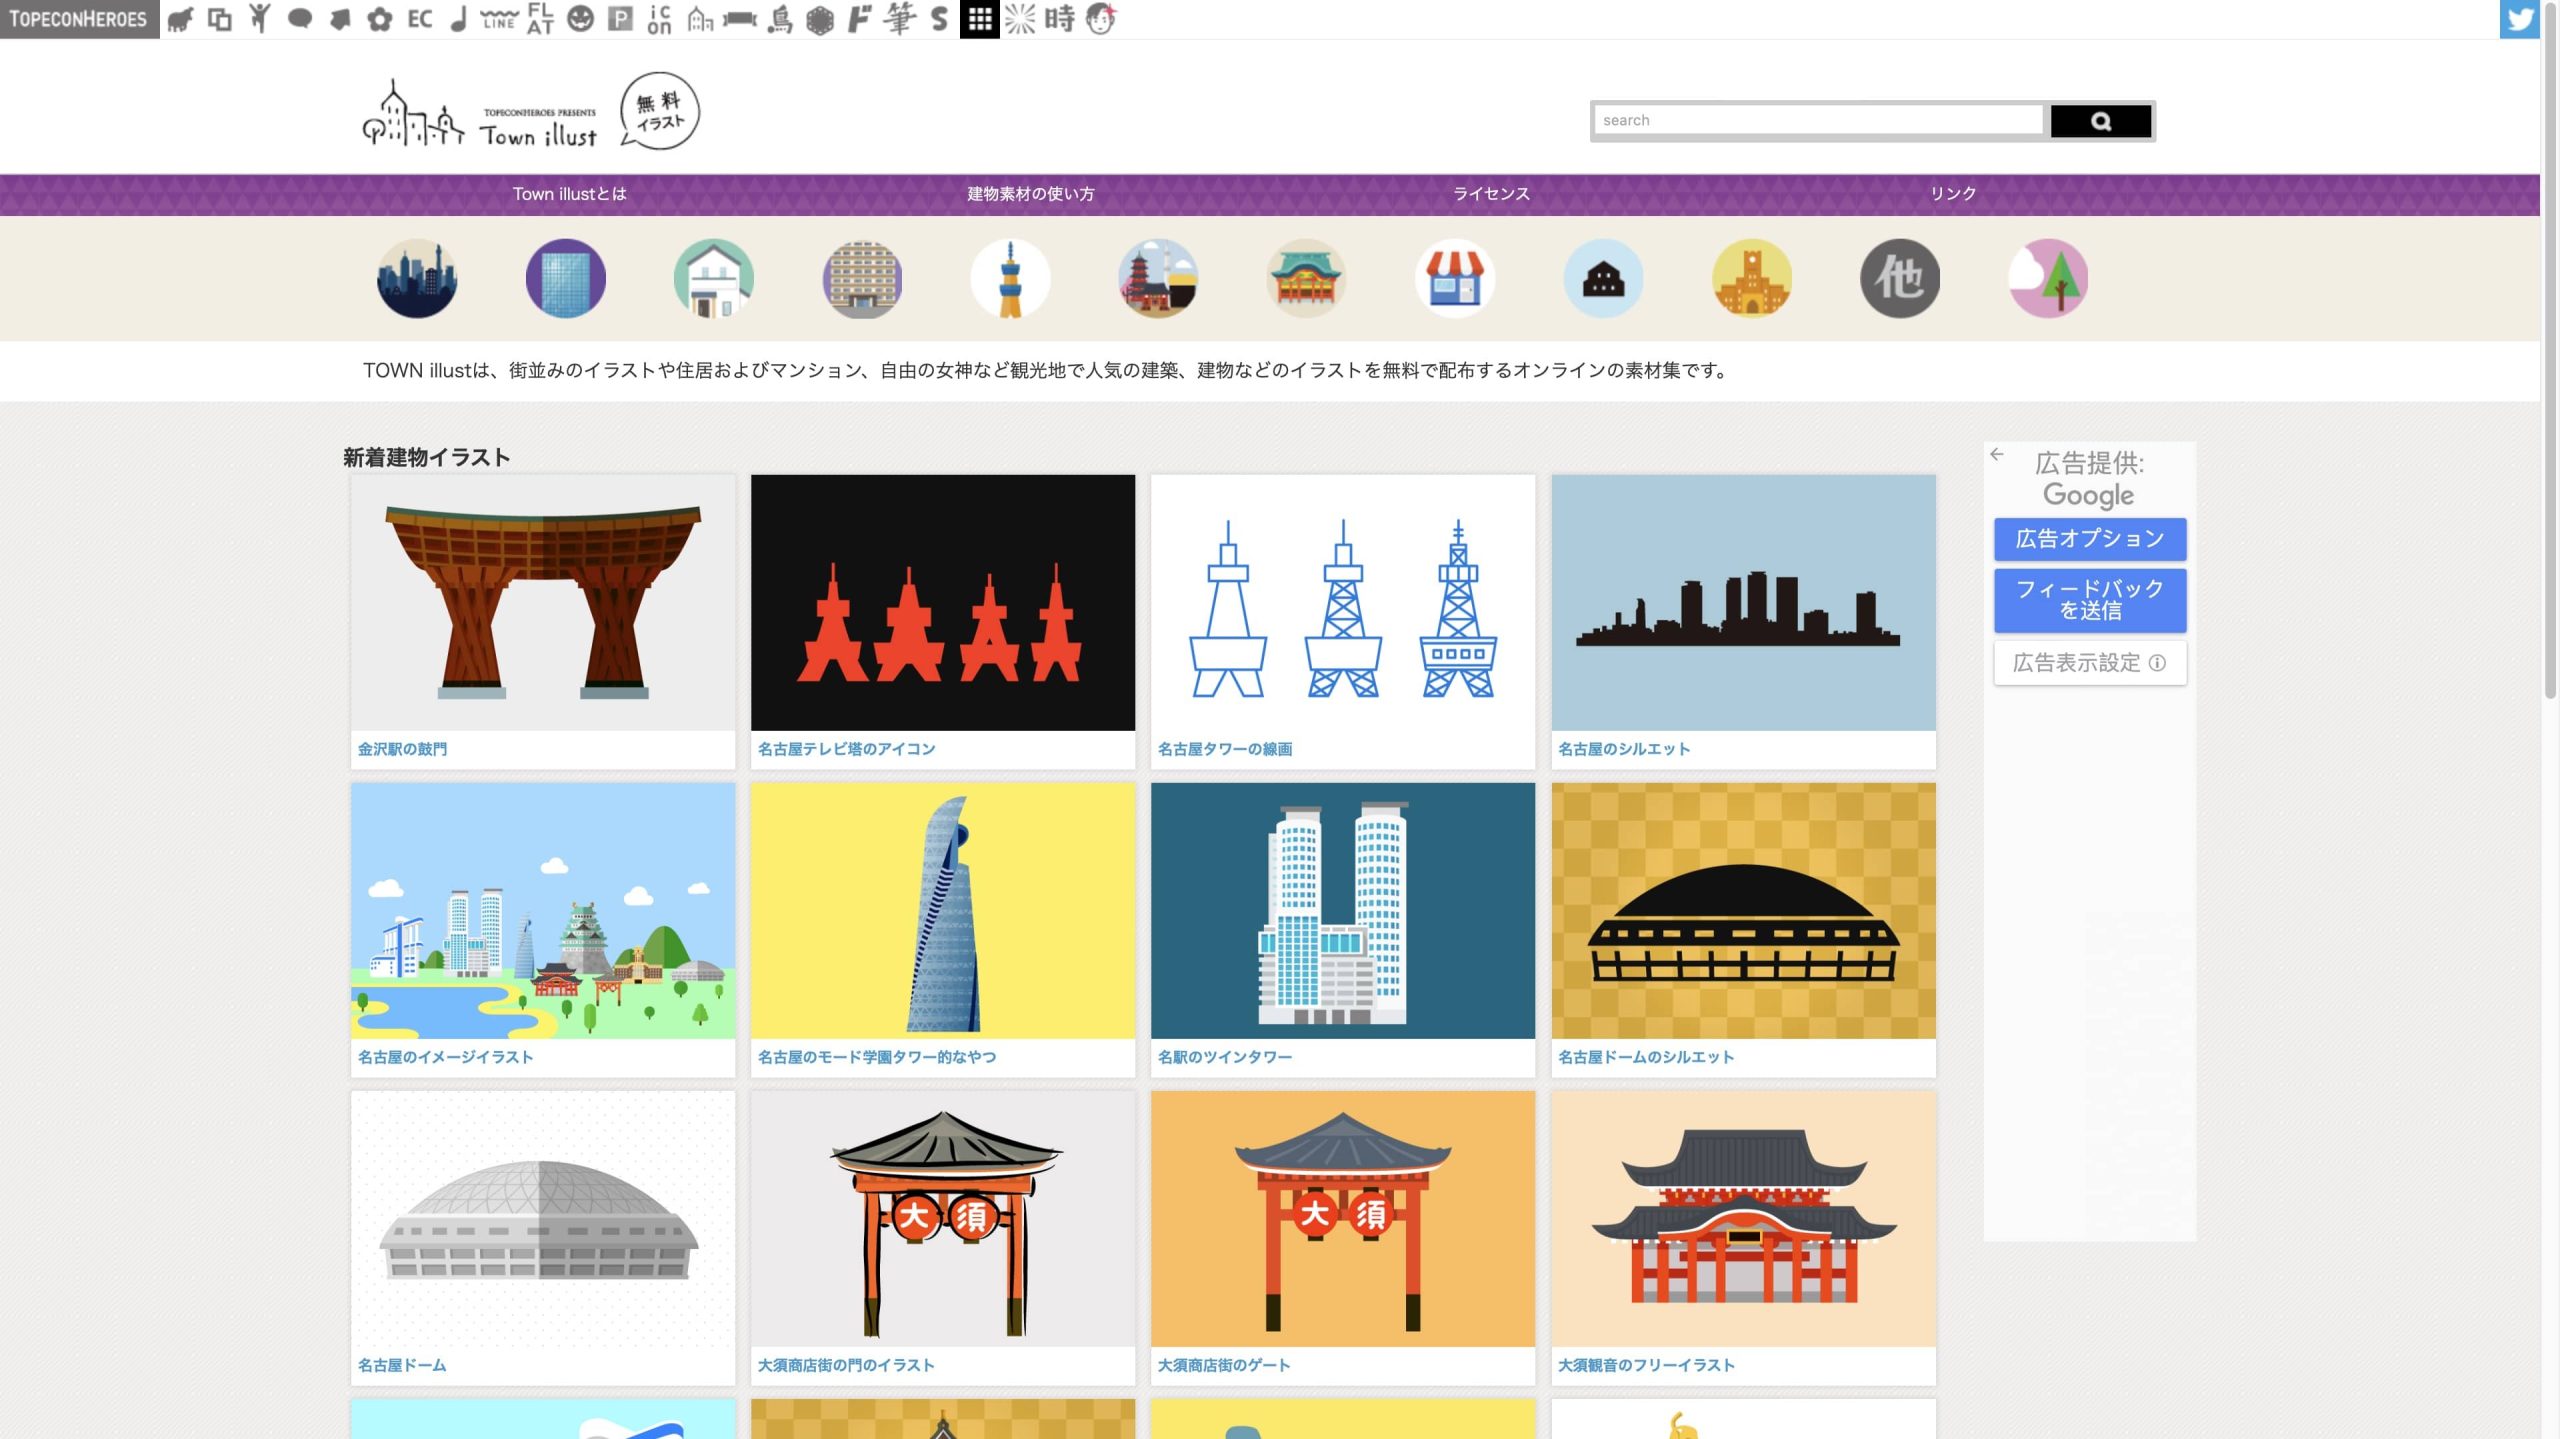Open the 名古屋タワーの線画 thumbnail
Screen dimensions: 2560x1439
point(1342,603)
